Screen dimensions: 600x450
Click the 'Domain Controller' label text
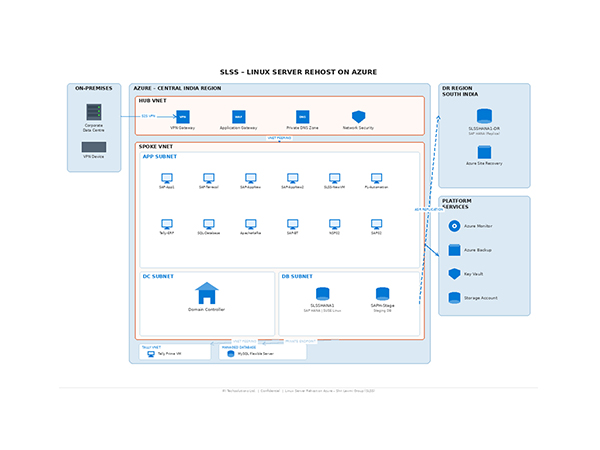(x=207, y=310)
